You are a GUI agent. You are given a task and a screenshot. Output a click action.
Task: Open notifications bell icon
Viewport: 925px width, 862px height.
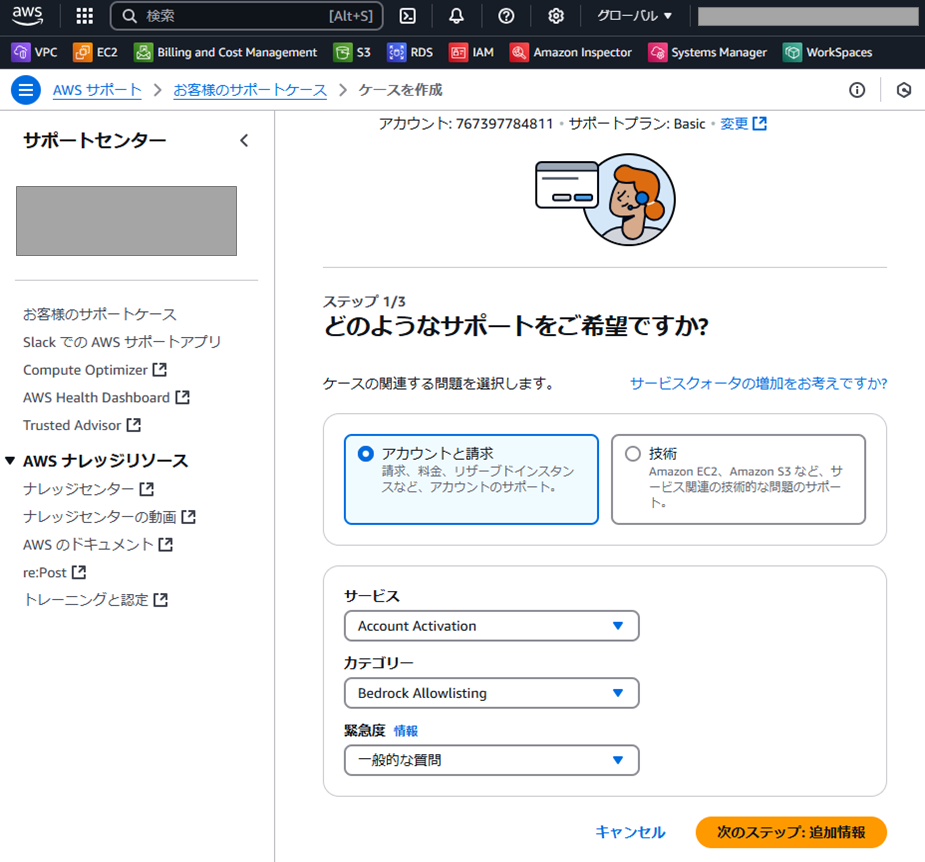[x=456, y=16]
